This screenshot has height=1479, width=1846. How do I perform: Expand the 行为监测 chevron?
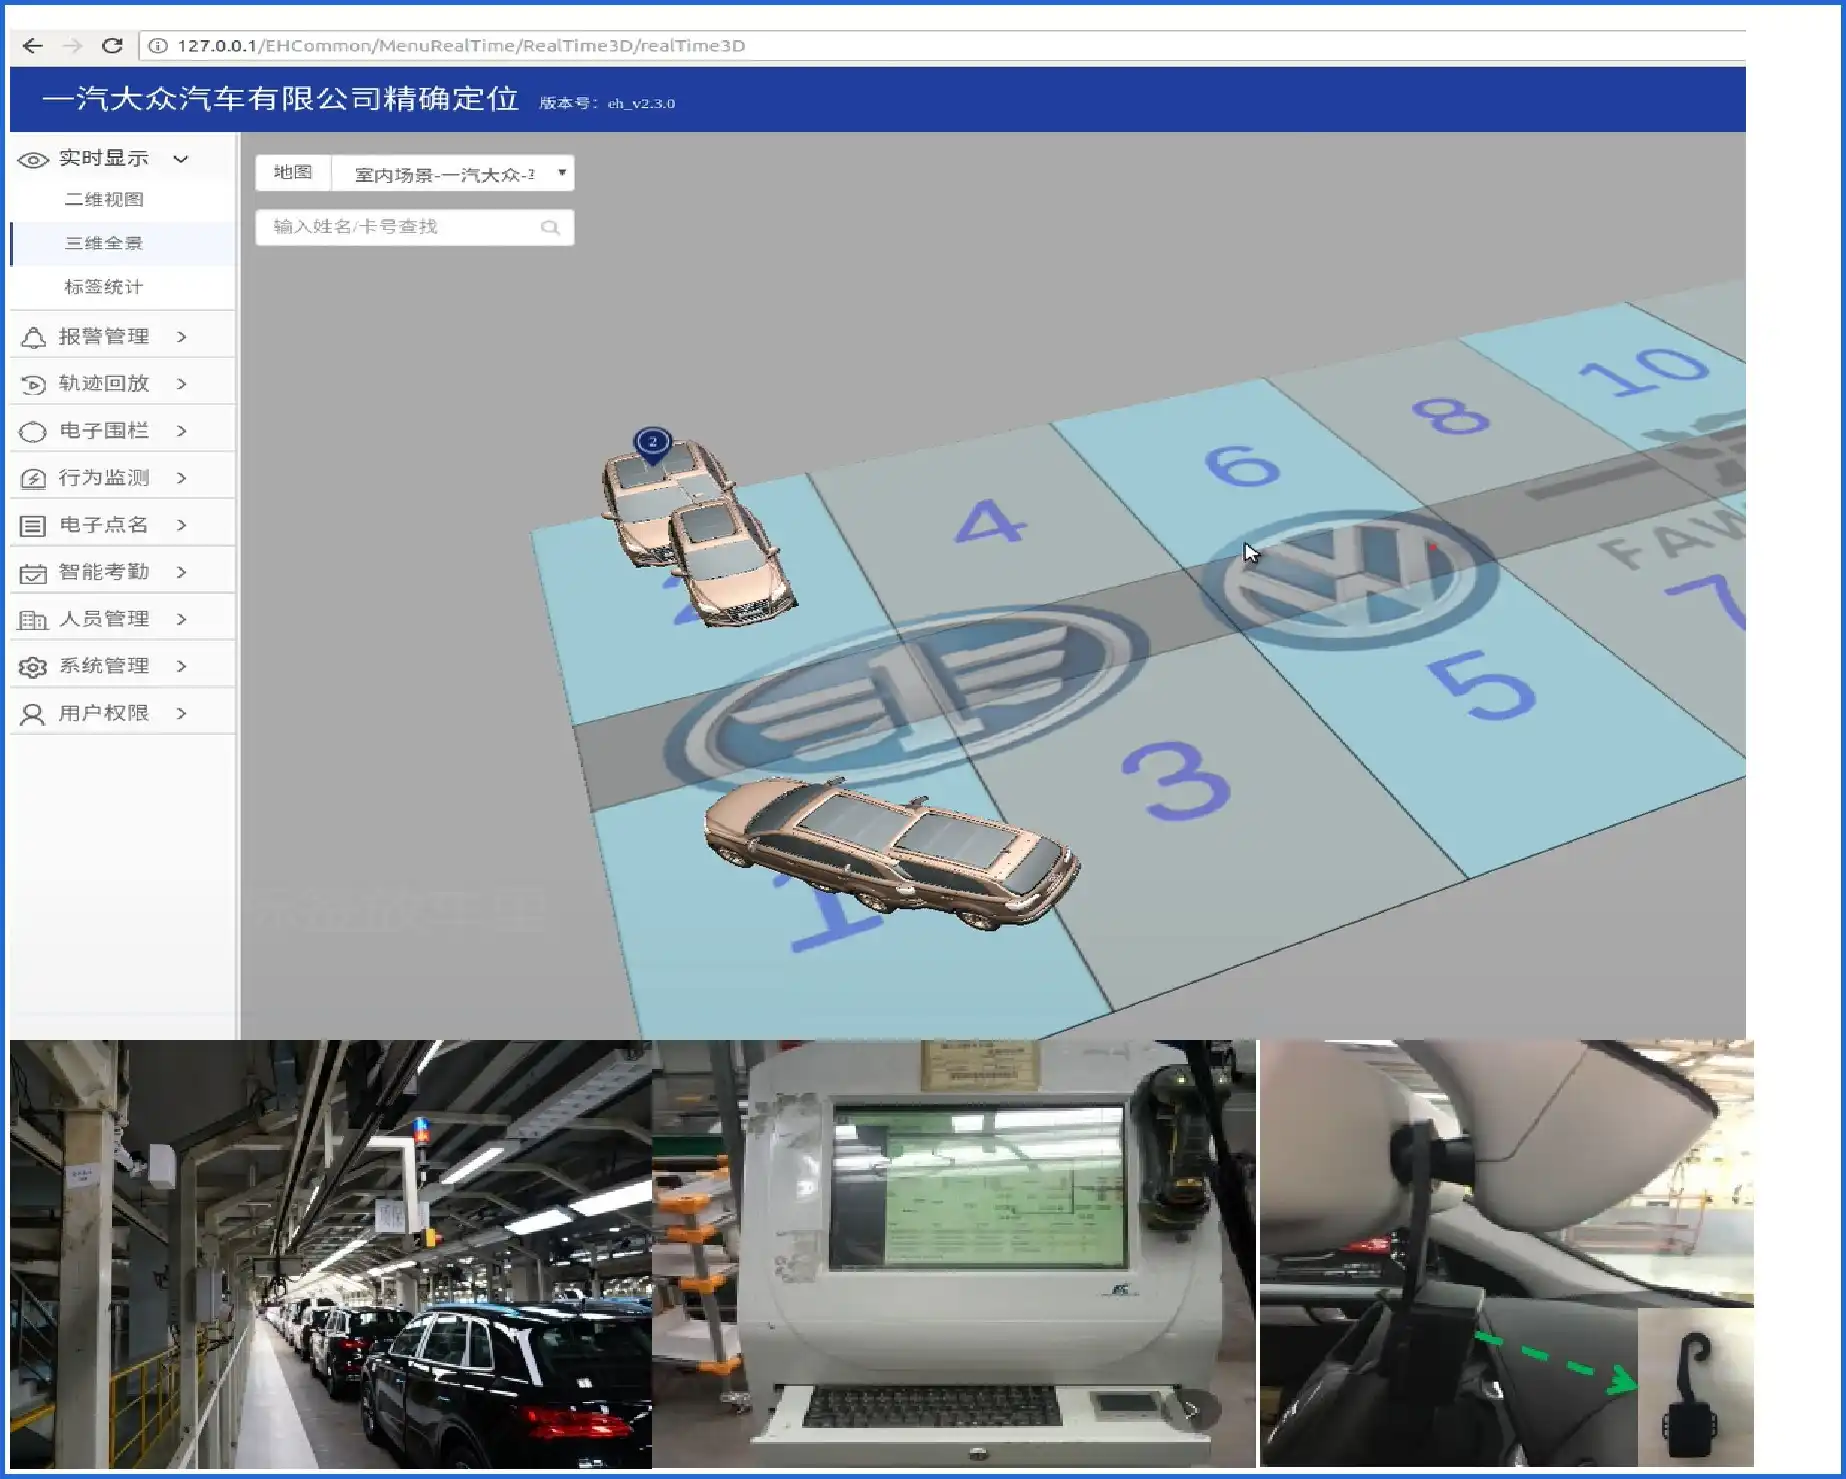click(182, 478)
